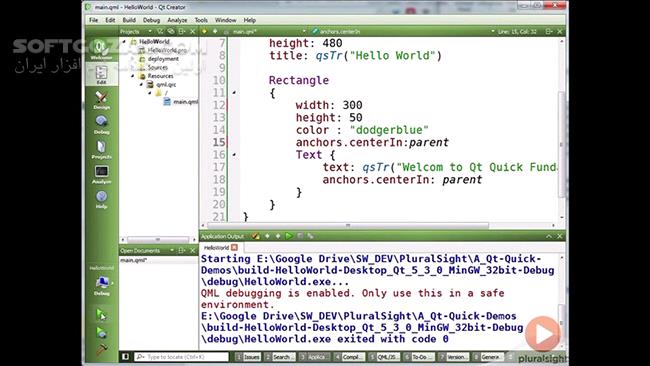Clear the Application Output pane
This screenshot has height=366, width=650.
click(256, 236)
